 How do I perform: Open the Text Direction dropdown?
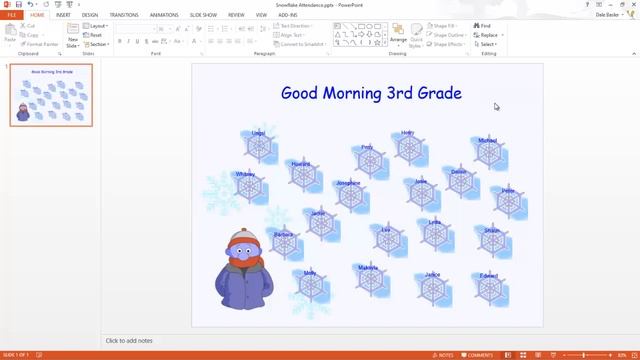click(293, 26)
